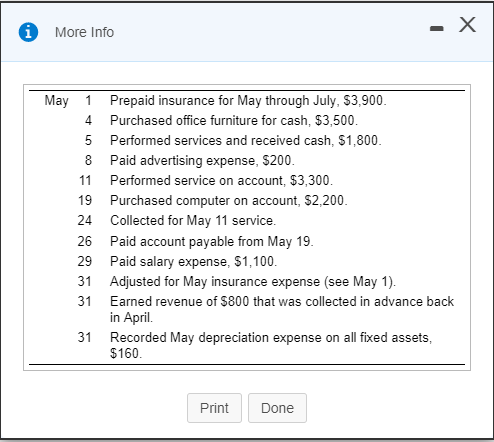
Task: Click the 'in April.' continuation line
Action: [131, 317]
